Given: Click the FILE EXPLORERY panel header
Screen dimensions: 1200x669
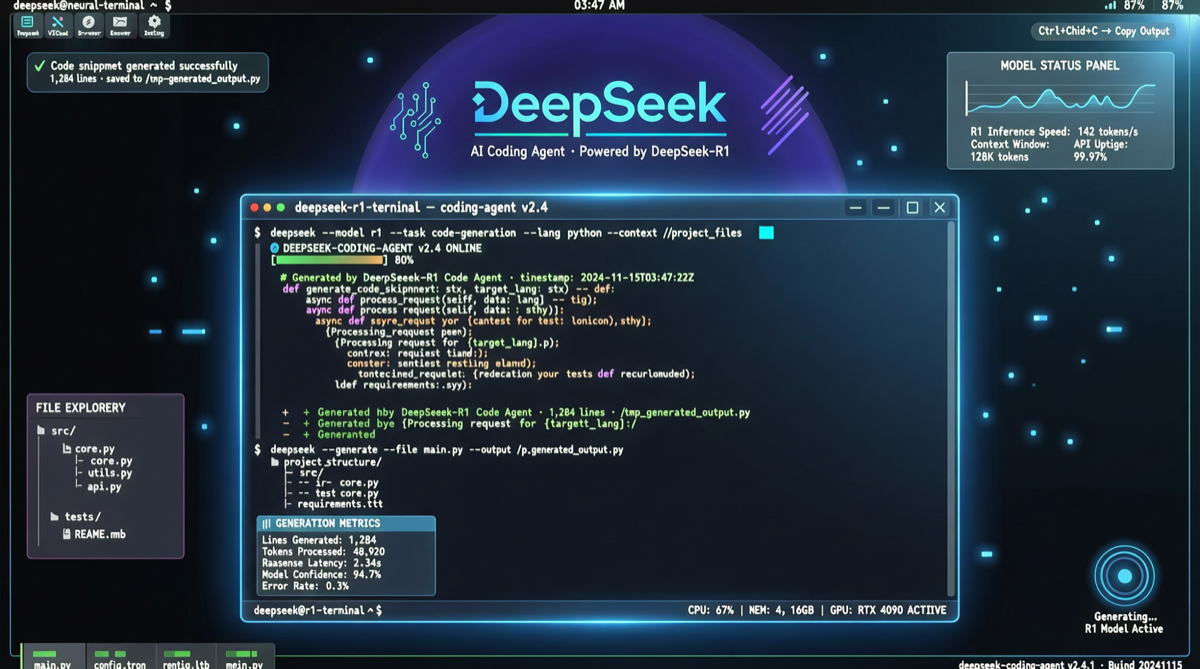Looking at the screenshot, I should (x=81, y=408).
